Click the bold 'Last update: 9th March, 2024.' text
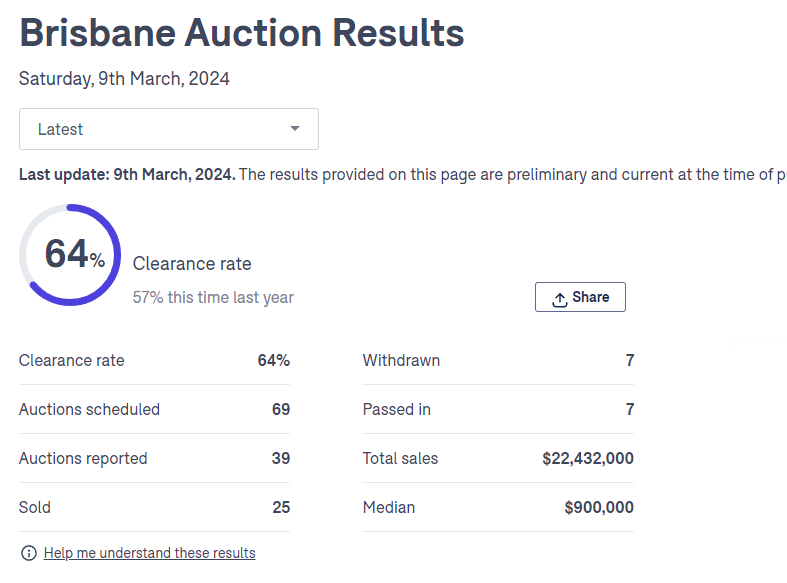Viewport: 787px width, 583px height. click(127, 174)
